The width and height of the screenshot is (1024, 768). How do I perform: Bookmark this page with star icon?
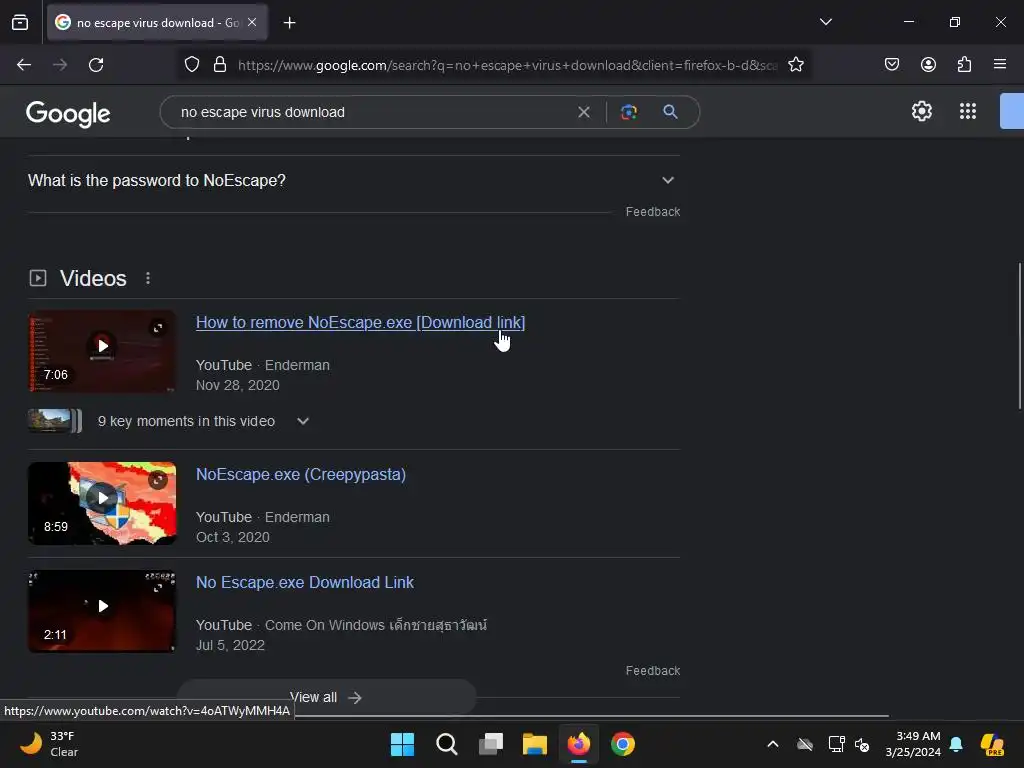tap(795, 65)
